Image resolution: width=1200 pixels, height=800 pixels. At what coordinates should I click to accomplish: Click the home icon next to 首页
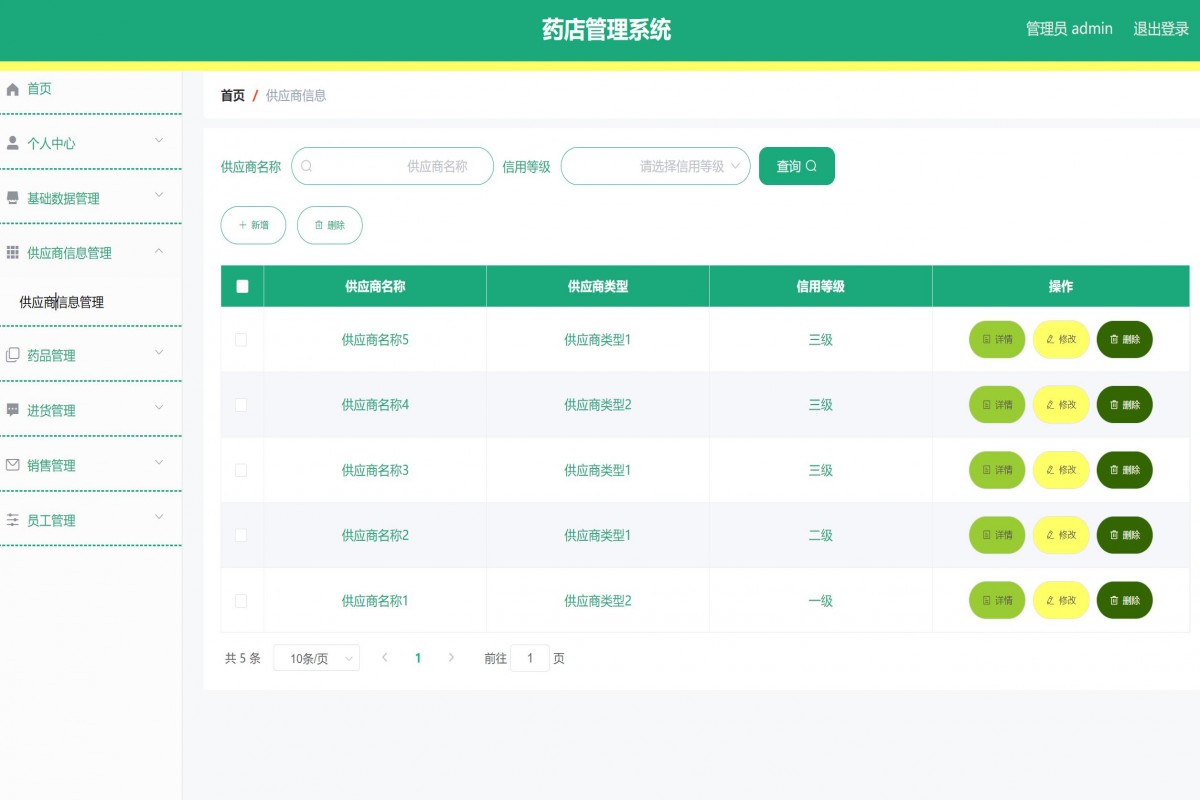(12, 89)
